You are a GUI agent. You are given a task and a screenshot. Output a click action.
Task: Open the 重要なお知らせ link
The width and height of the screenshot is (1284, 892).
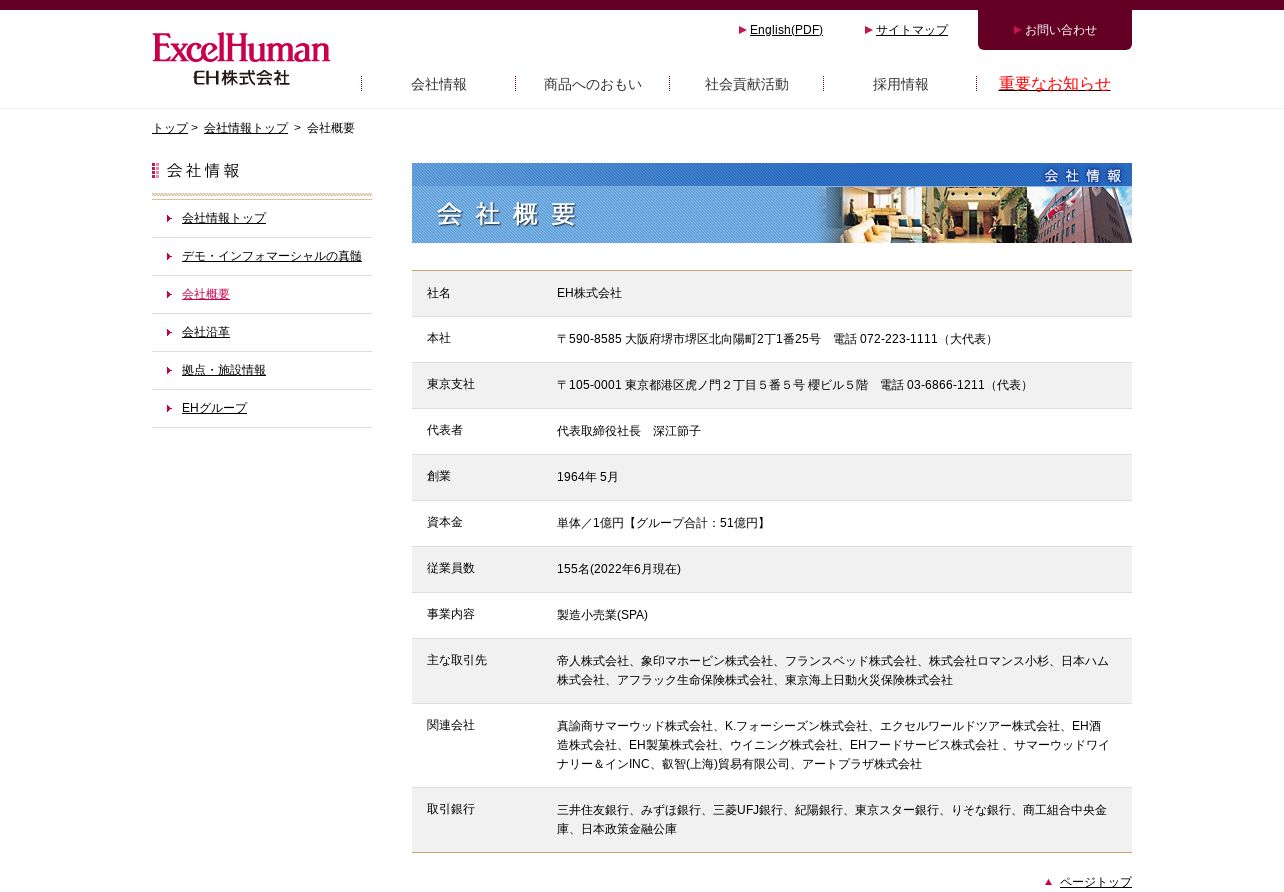click(x=1055, y=84)
